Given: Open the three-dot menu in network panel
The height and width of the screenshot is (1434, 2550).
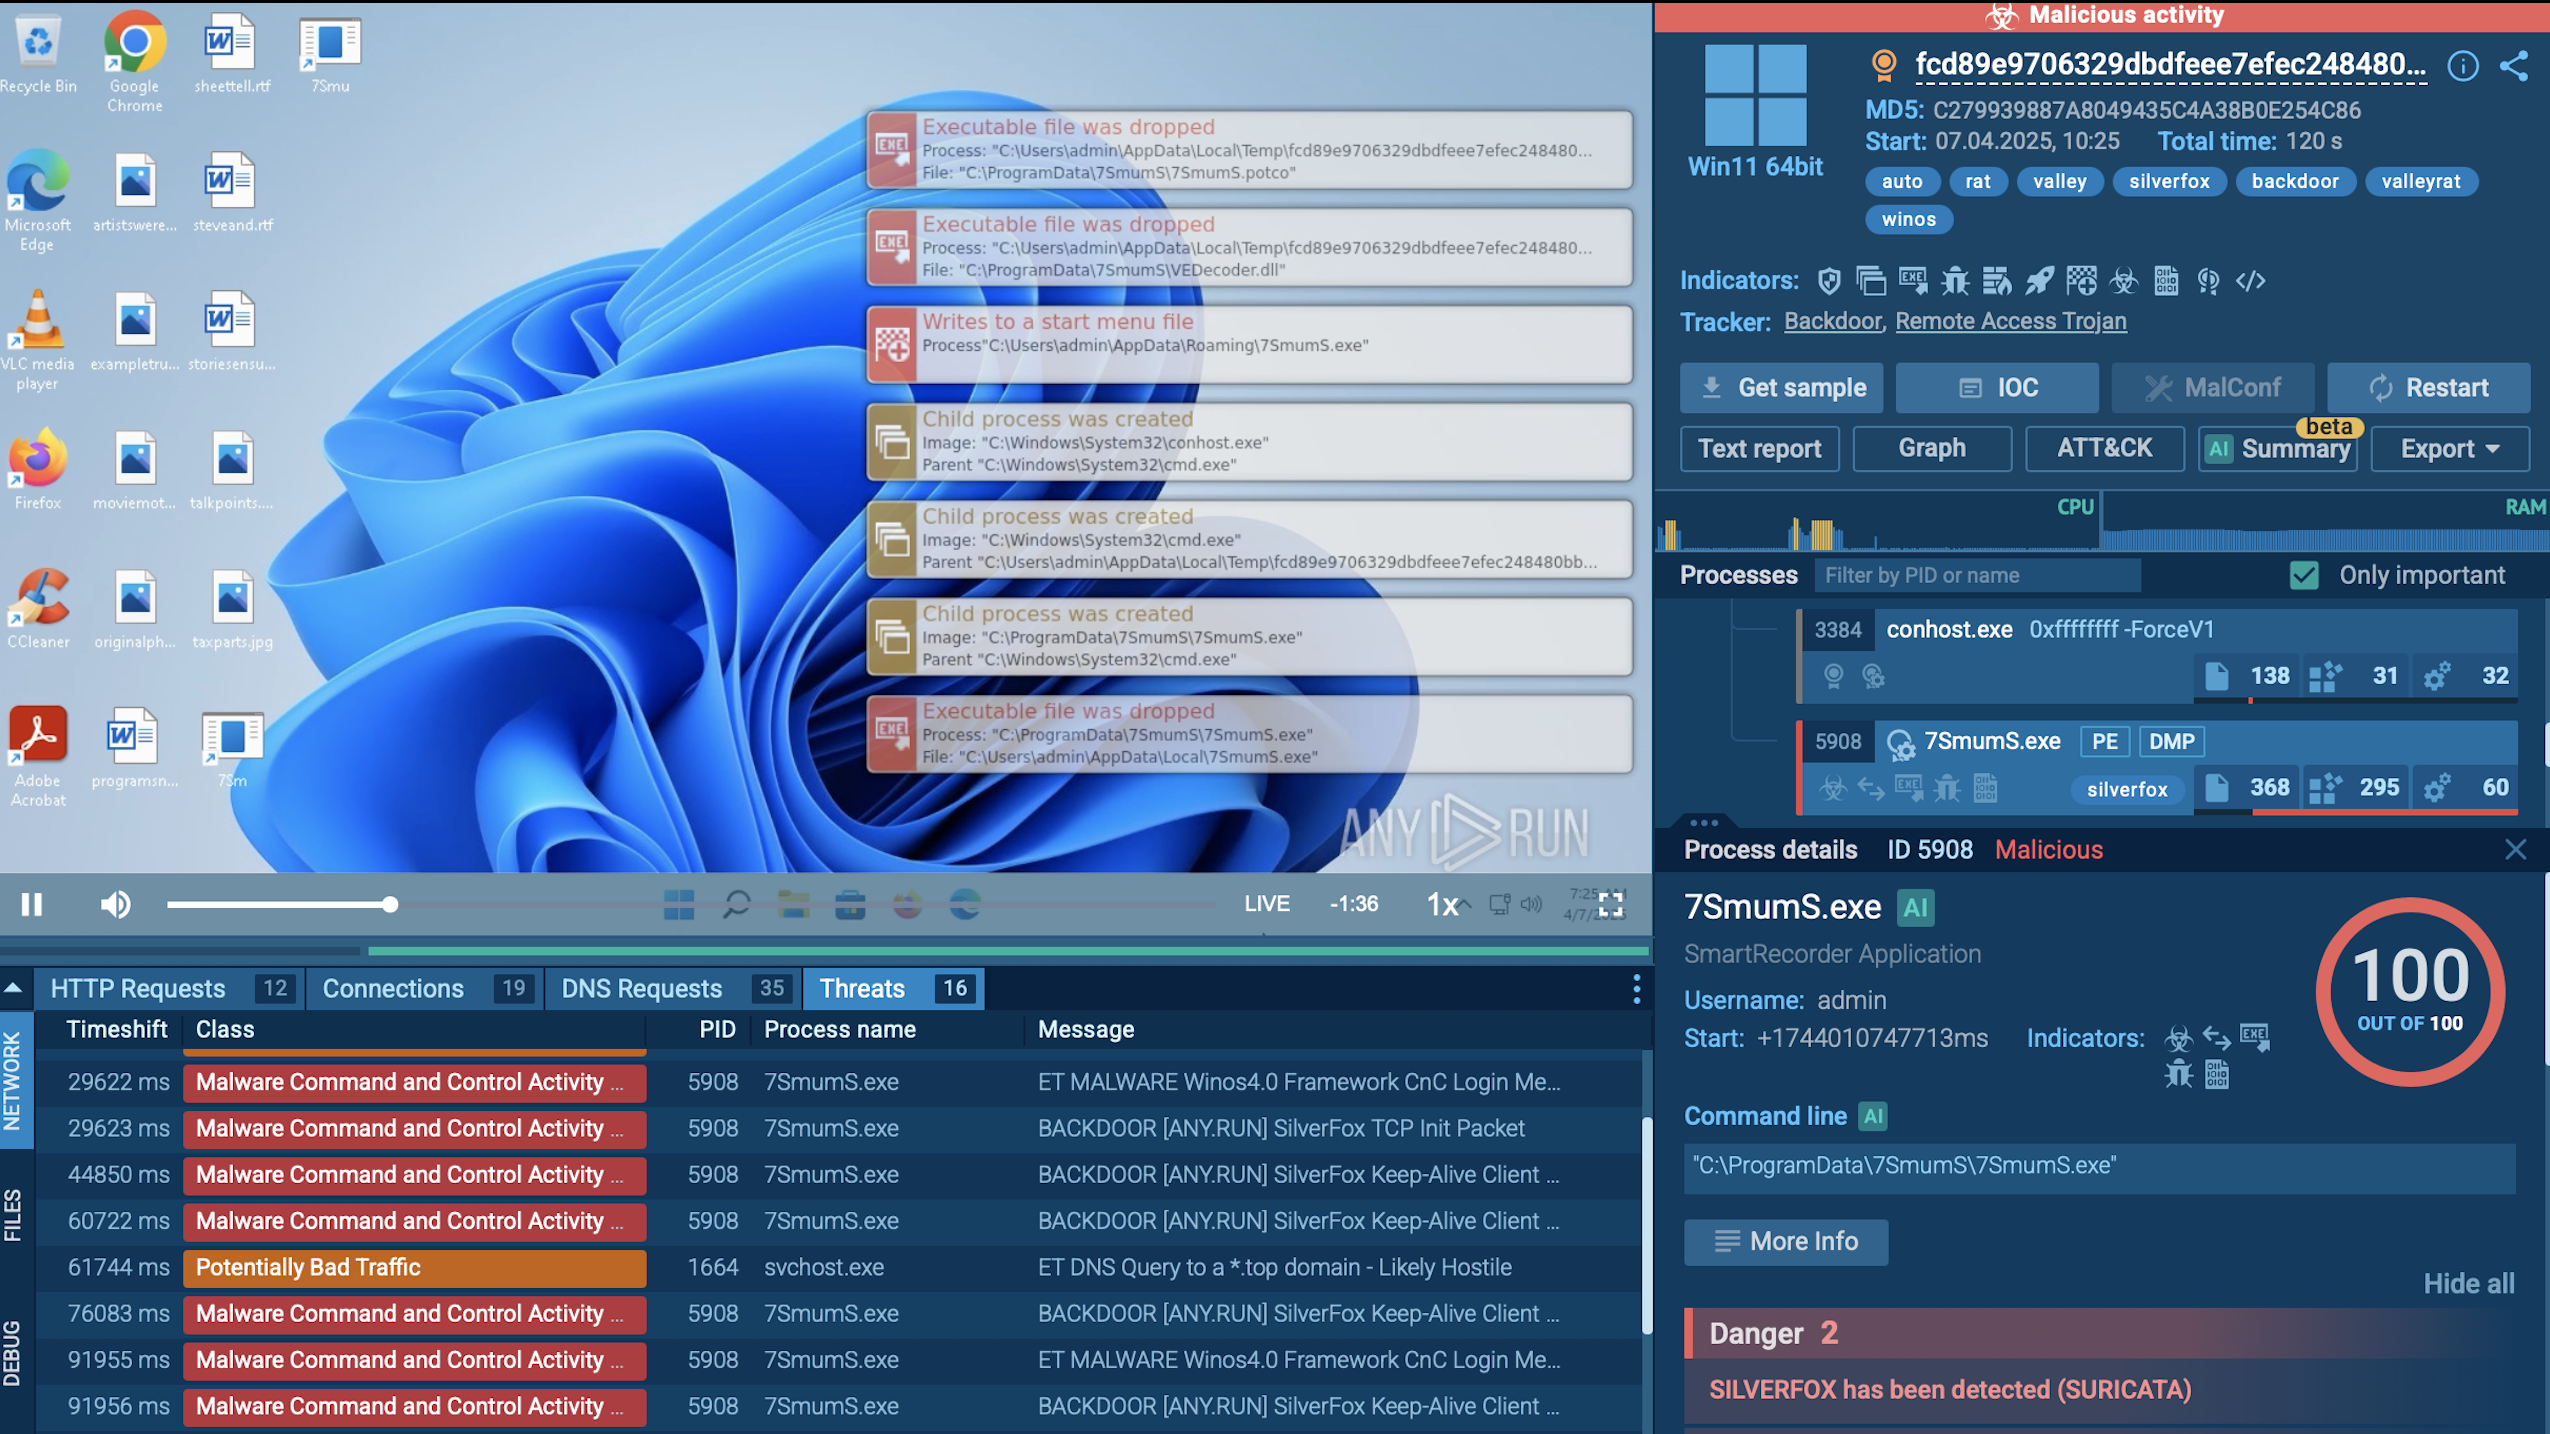Looking at the screenshot, I should (1636, 989).
